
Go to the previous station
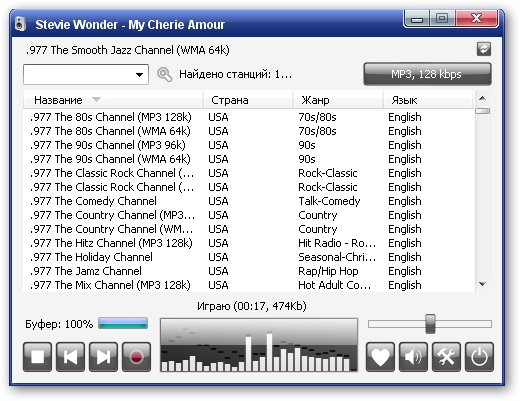pos(70,357)
